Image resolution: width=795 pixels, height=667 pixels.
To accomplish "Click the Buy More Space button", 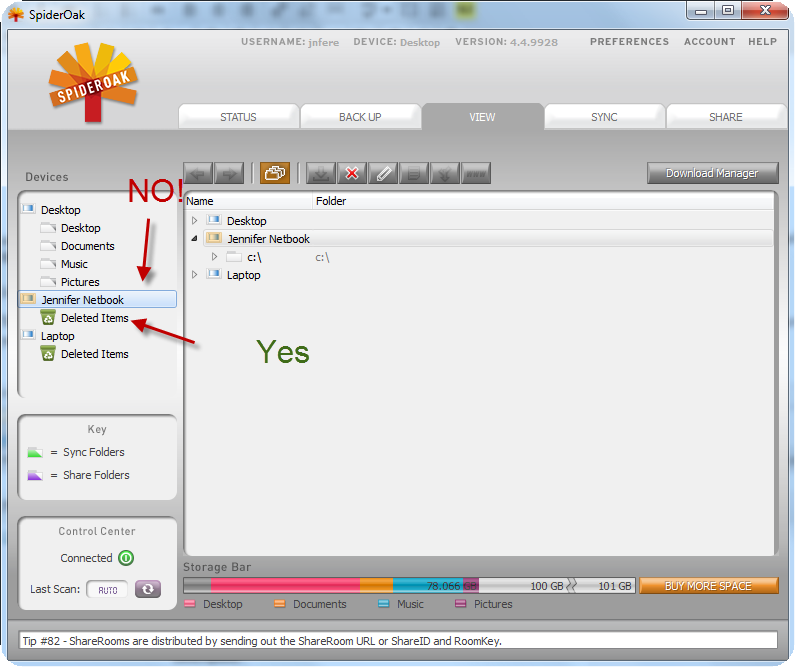I will coord(708,586).
